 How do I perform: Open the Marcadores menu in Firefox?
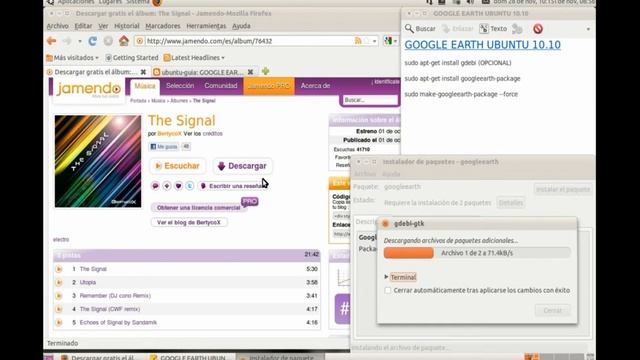[163, 26]
